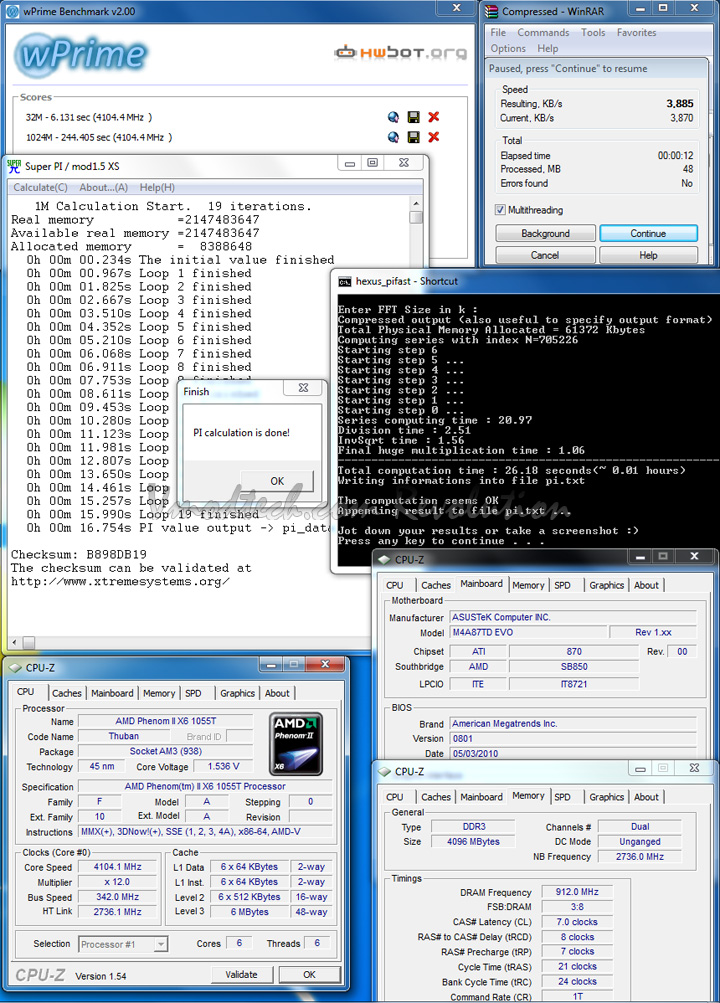Click the globe icon for 1024M score
This screenshot has width=720, height=1003.
coord(393,137)
